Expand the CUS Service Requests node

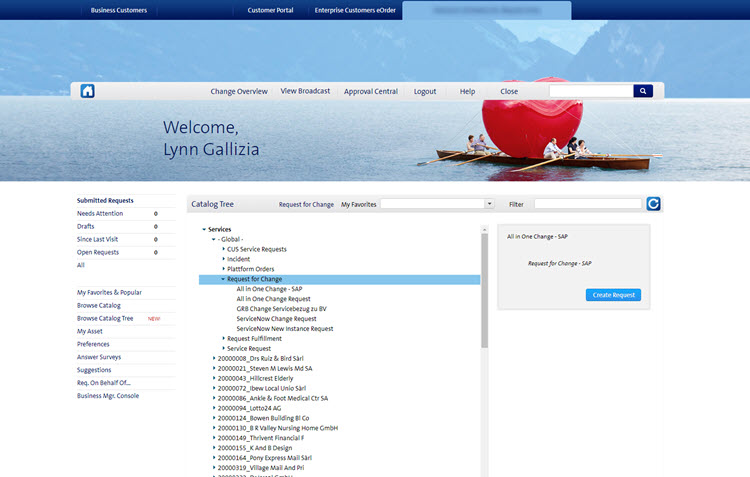(223, 249)
